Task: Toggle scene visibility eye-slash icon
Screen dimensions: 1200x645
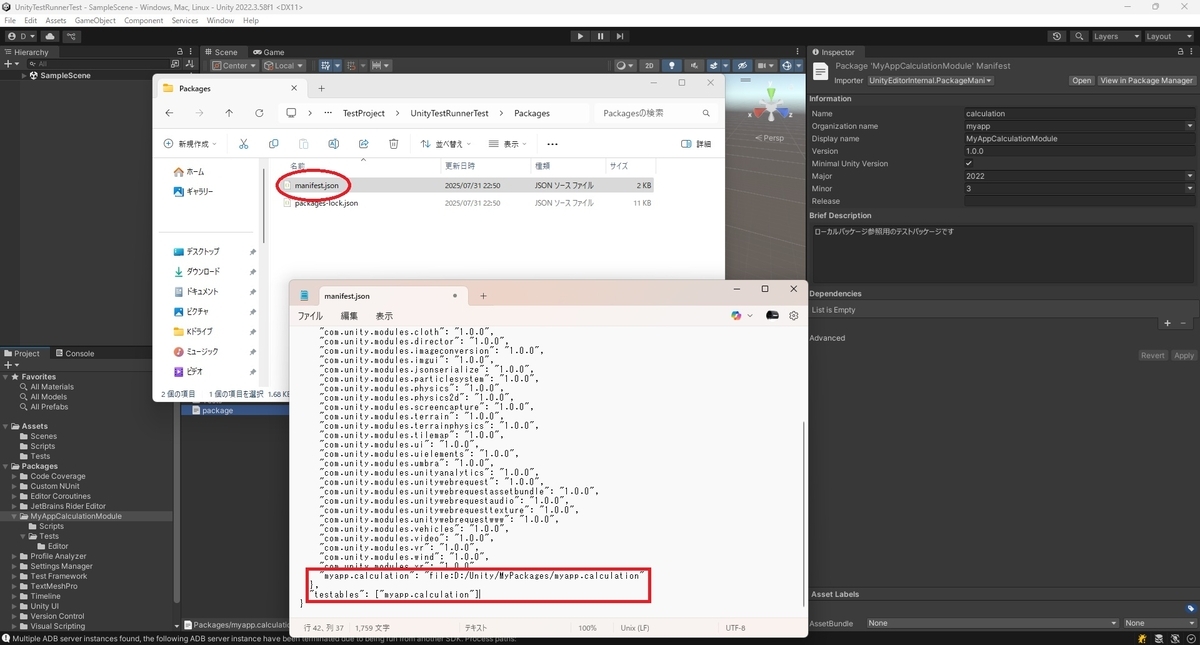Action: 743,66
